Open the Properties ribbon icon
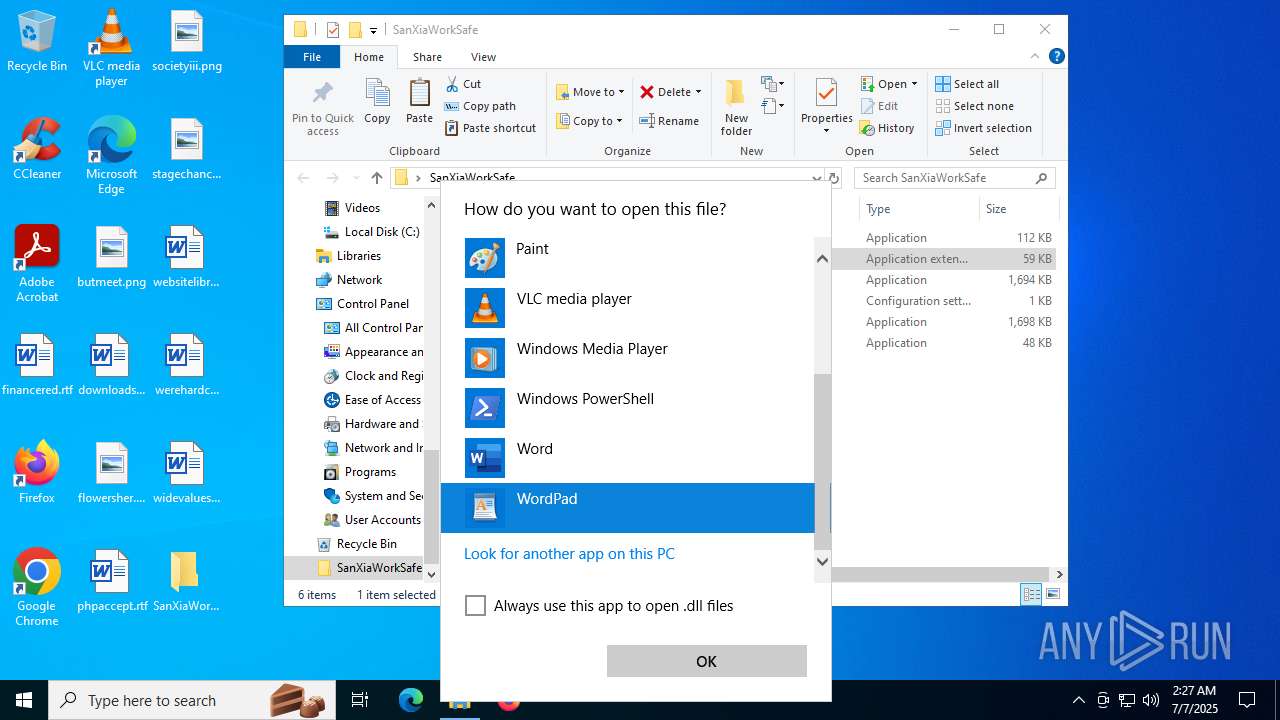Viewport: 1280px width, 720px height. click(826, 105)
